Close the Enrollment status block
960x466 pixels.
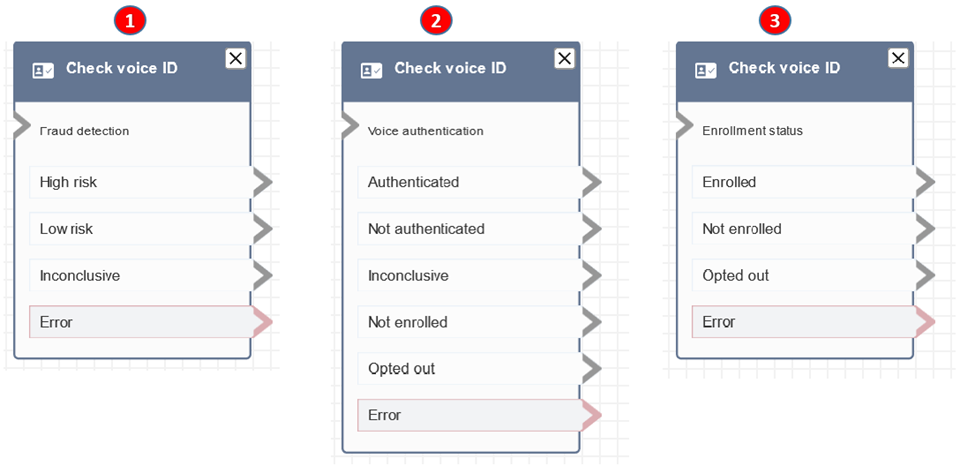tap(898, 58)
